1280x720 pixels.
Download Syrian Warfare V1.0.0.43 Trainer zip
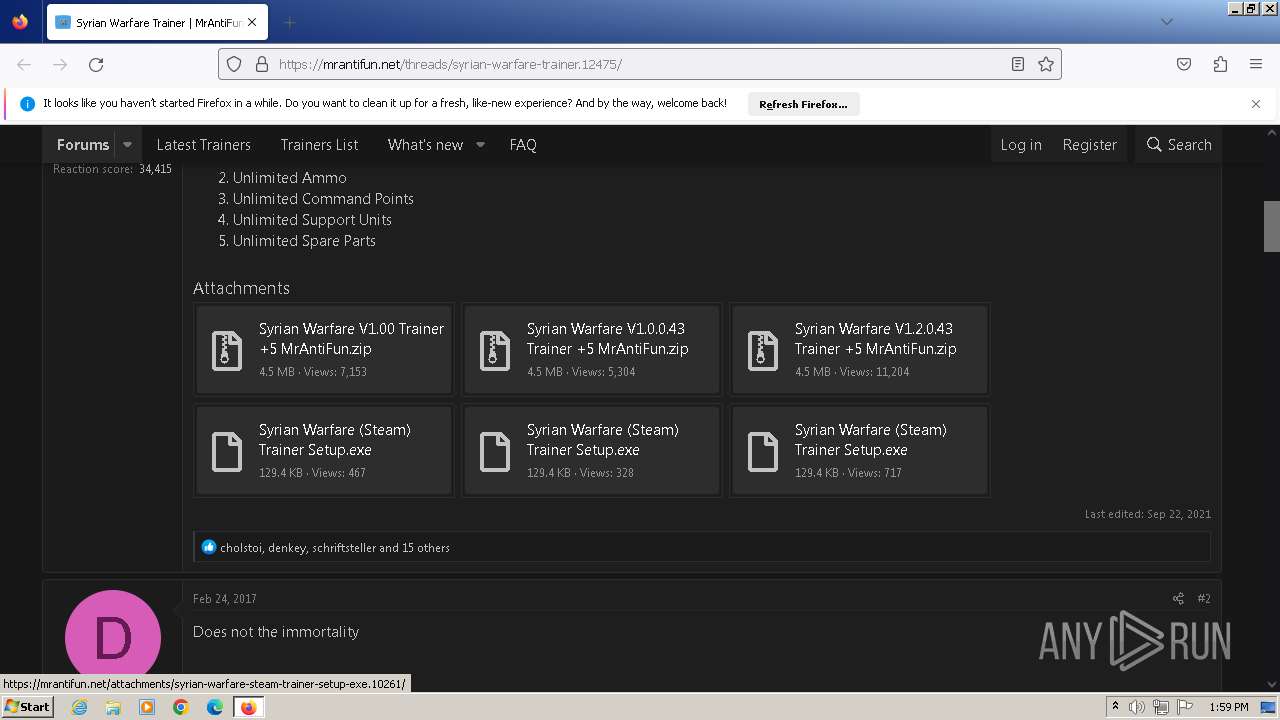(607, 339)
